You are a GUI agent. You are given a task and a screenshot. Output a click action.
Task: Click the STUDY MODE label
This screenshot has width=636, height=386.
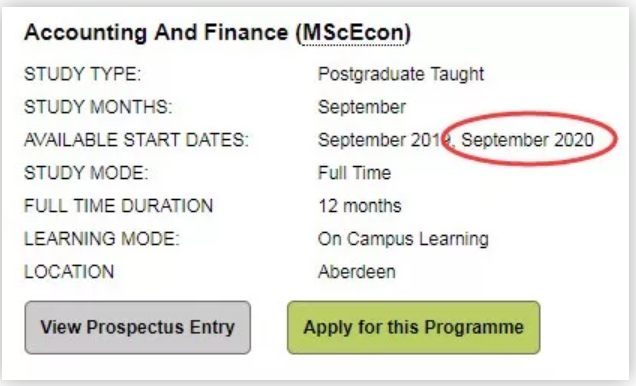pos(86,173)
